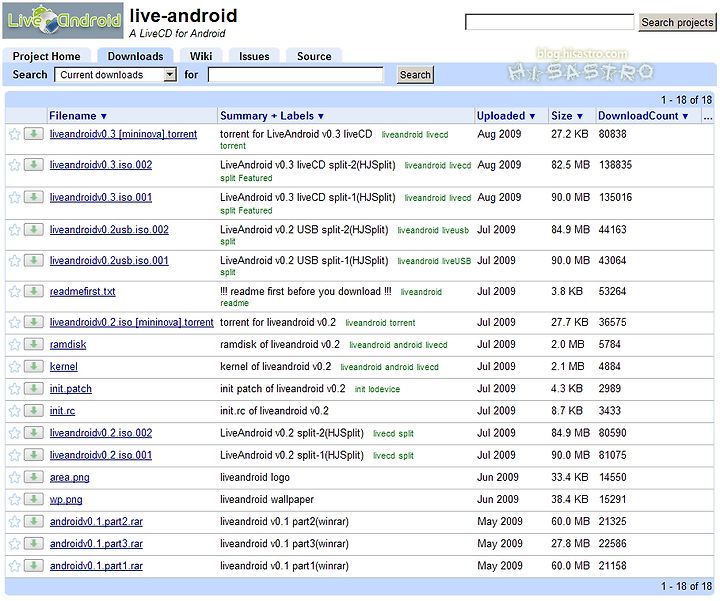
Task: Open the Issues tab
Action: [254, 56]
